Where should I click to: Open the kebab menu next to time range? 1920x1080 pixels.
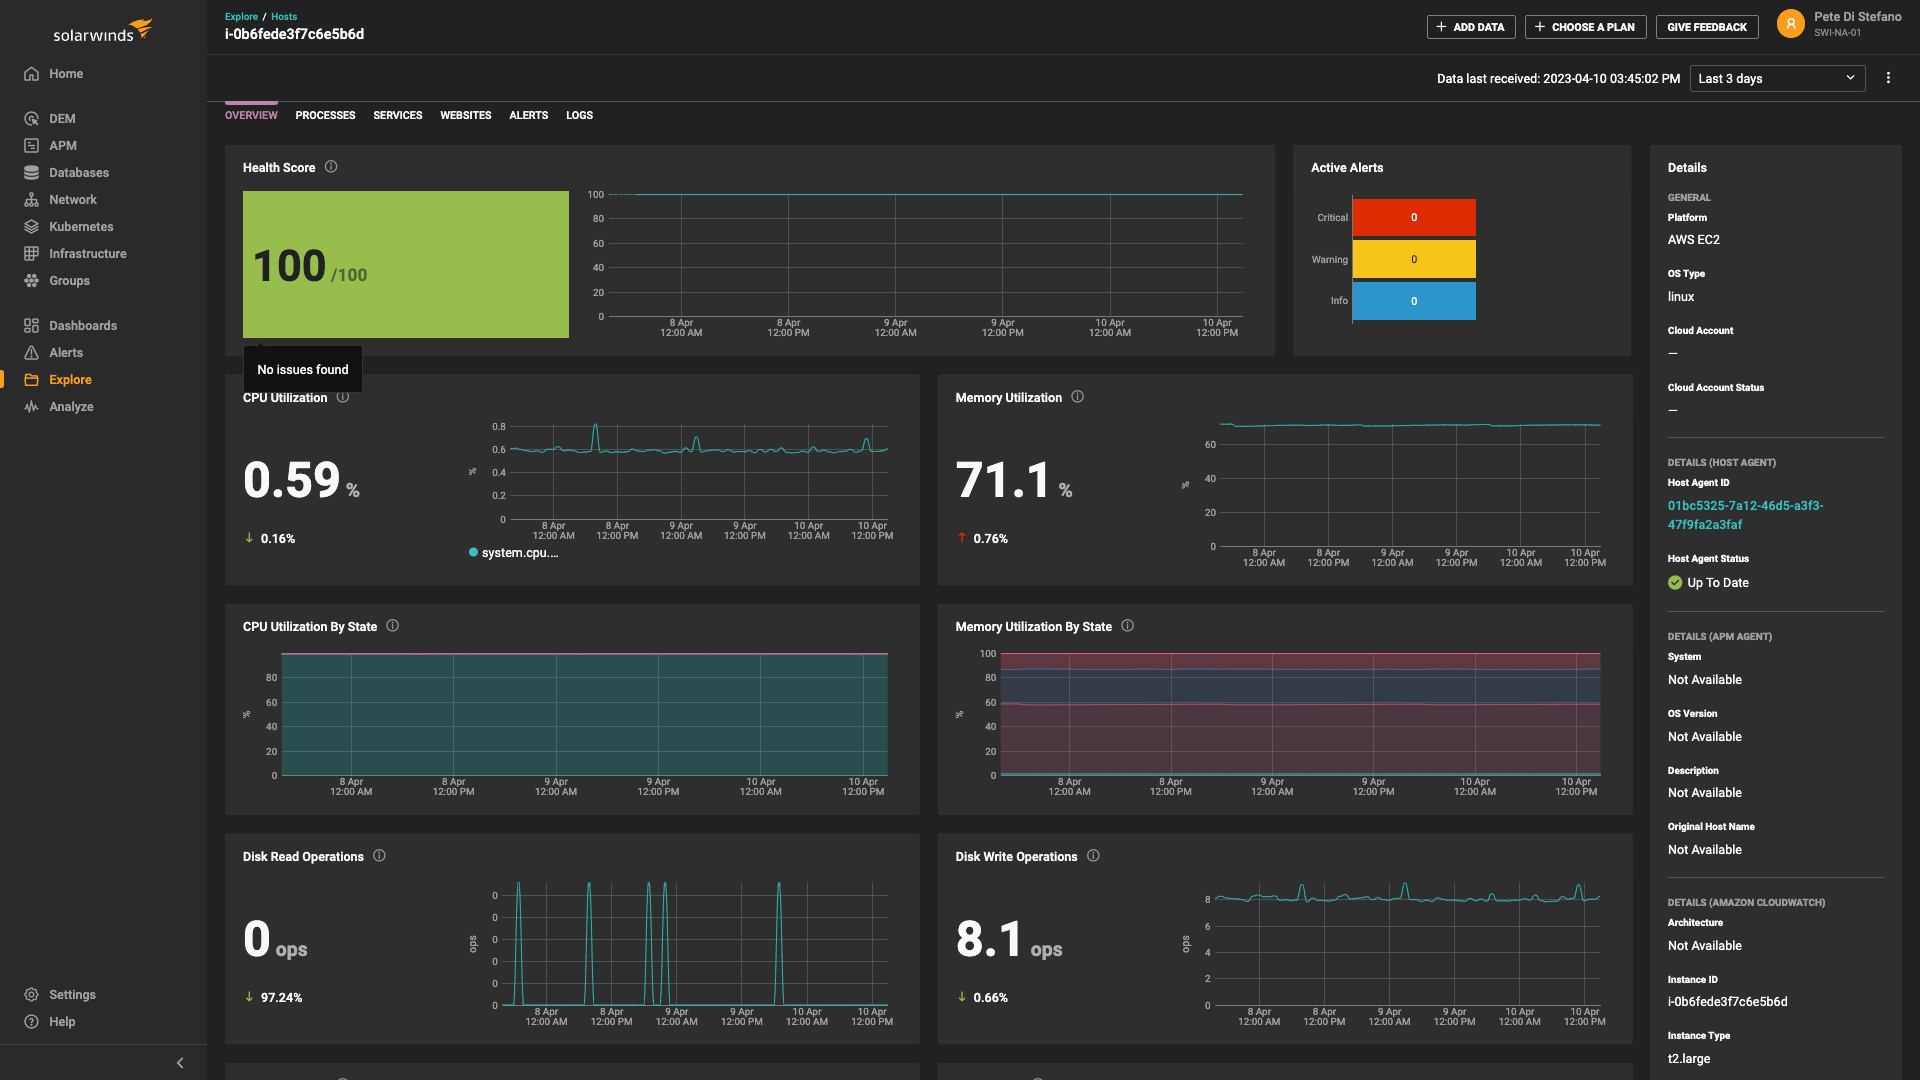pos(1889,78)
